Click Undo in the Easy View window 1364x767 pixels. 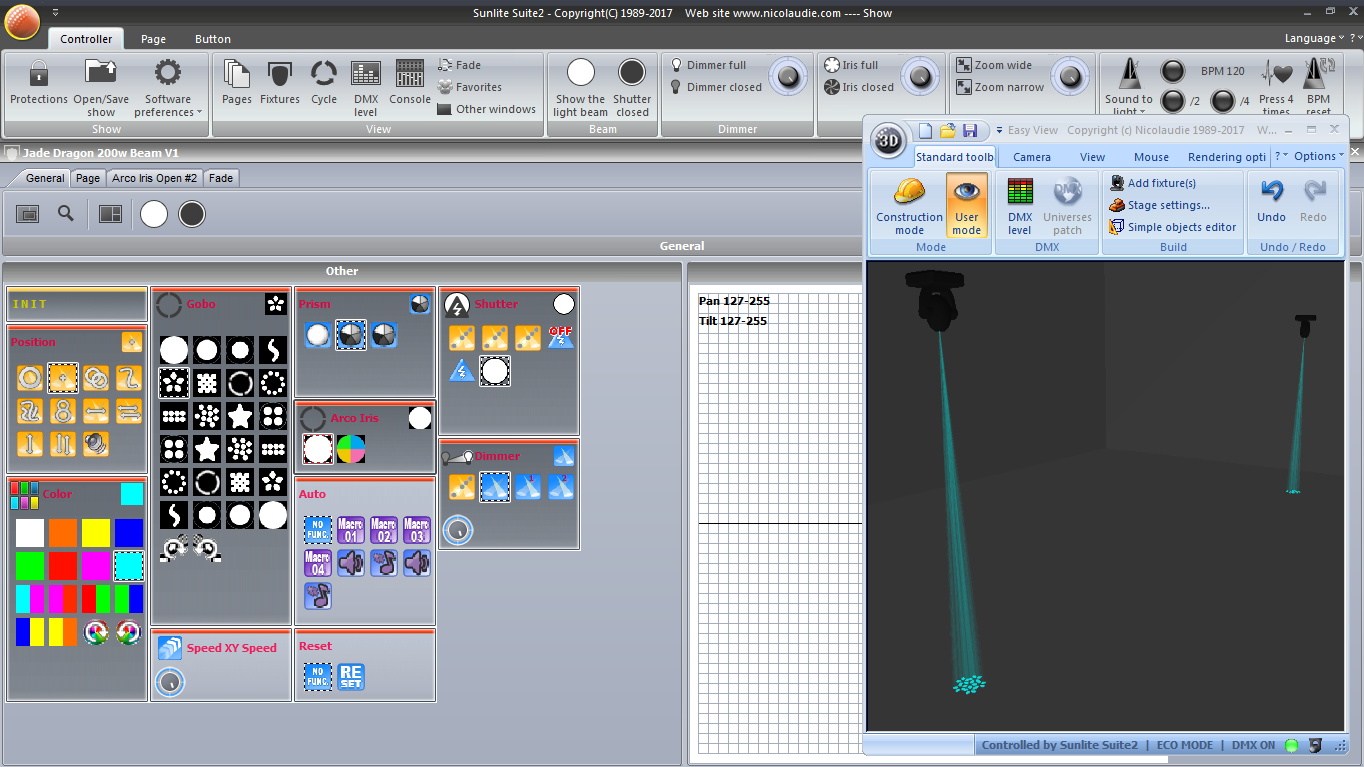[x=1272, y=200]
